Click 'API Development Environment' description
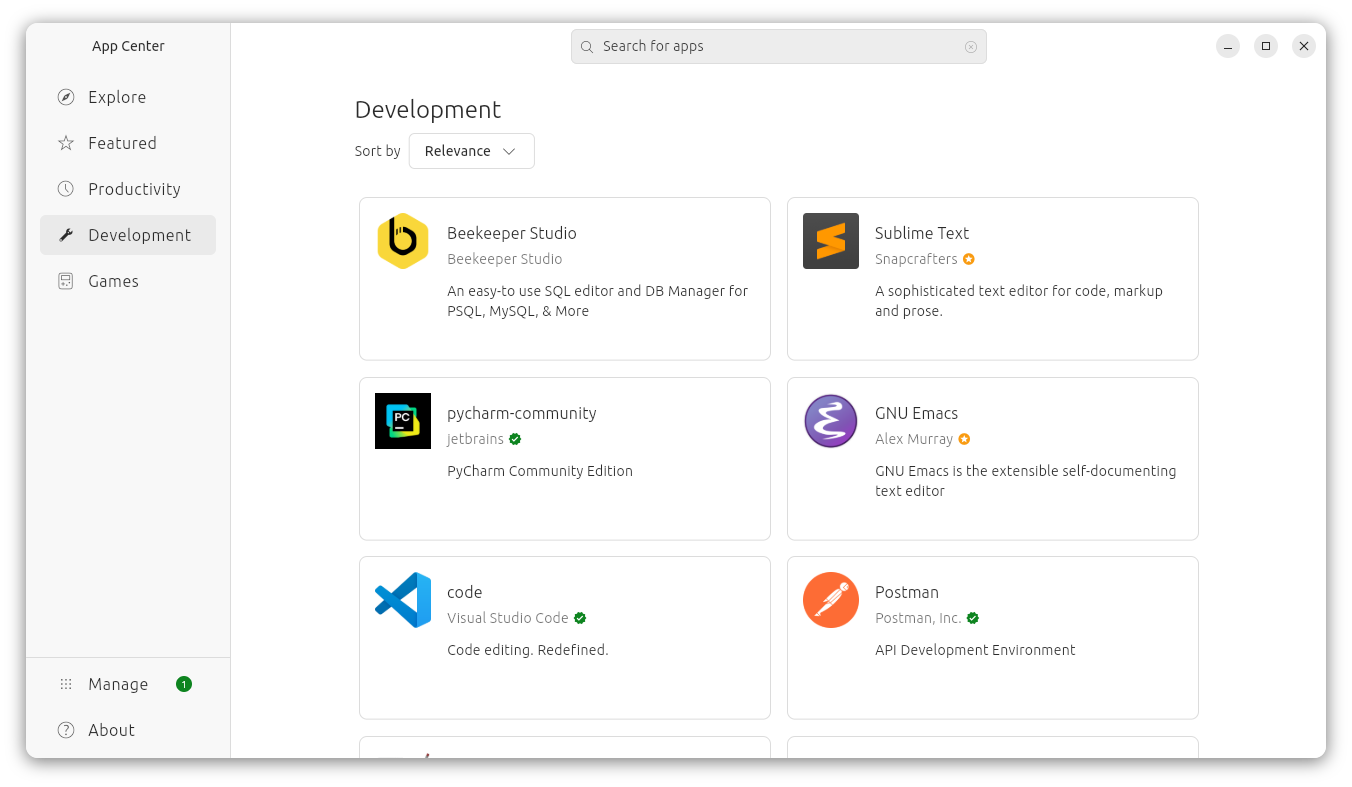This screenshot has height=787, width=1352. click(x=975, y=650)
